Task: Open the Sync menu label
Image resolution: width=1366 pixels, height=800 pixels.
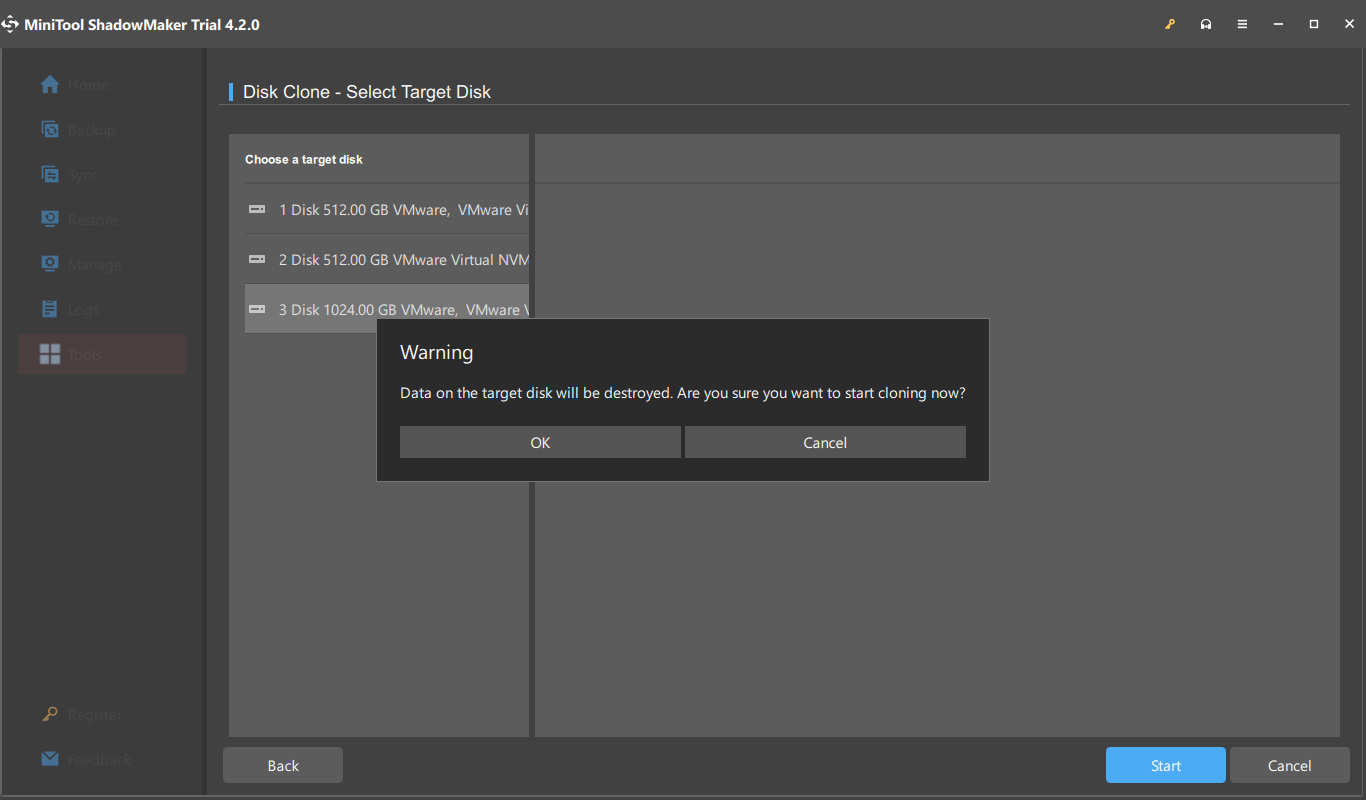Action: 83,175
